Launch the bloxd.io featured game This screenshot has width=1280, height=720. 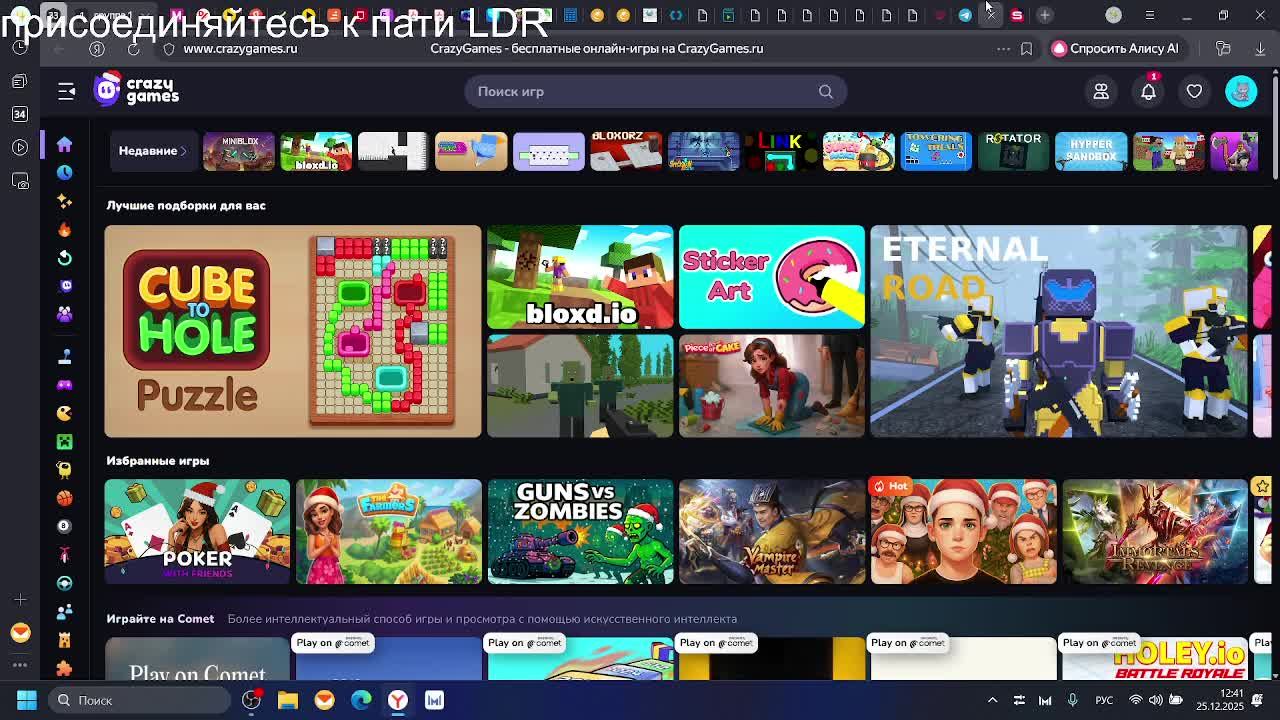pyautogui.click(x=580, y=277)
